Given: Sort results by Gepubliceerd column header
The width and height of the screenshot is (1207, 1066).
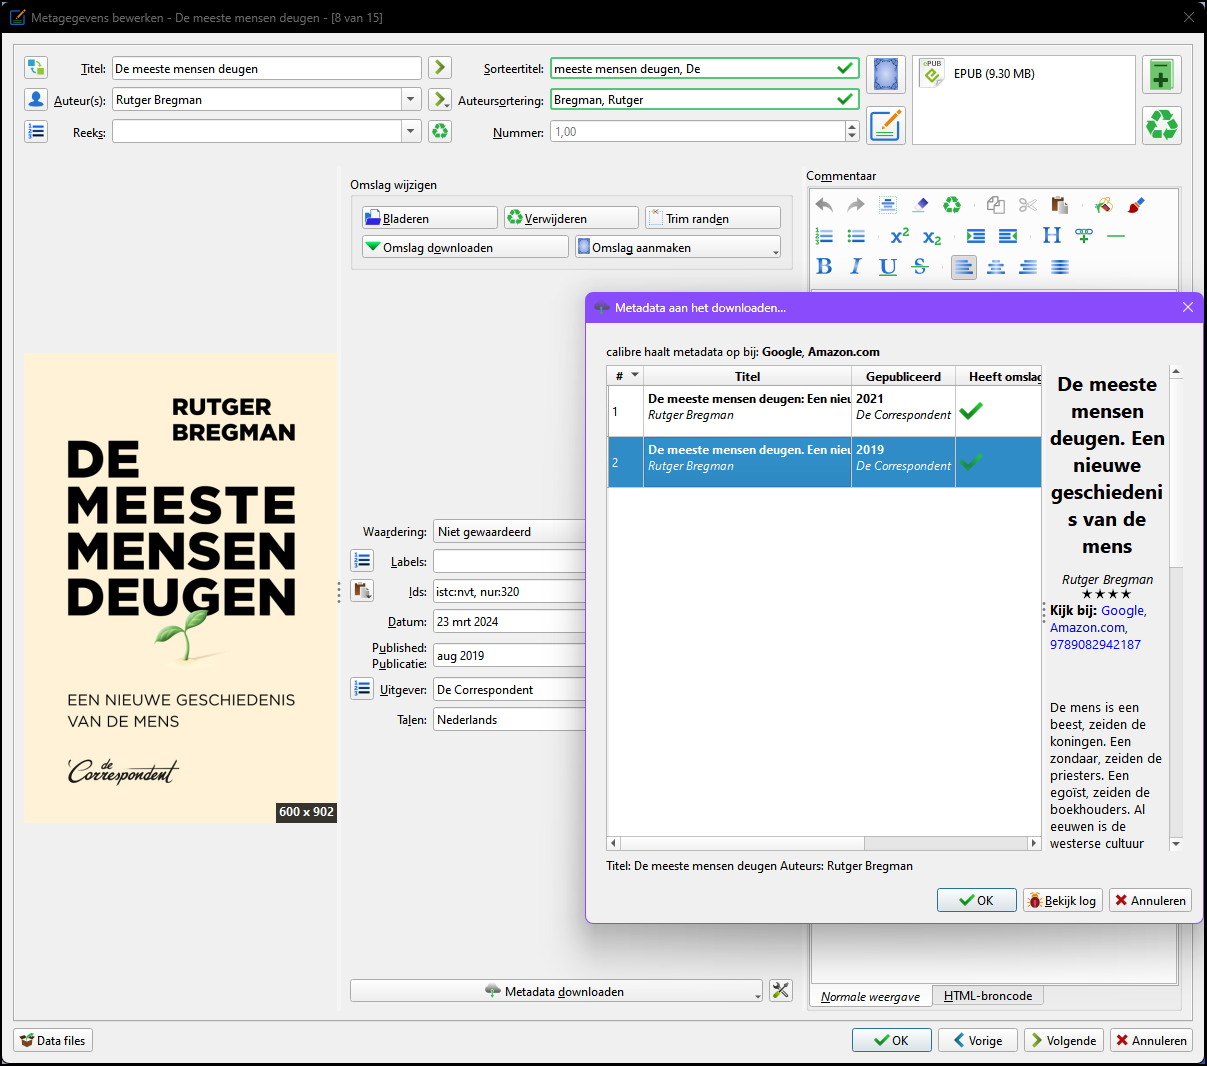Looking at the screenshot, I should [x=903, y=376].
